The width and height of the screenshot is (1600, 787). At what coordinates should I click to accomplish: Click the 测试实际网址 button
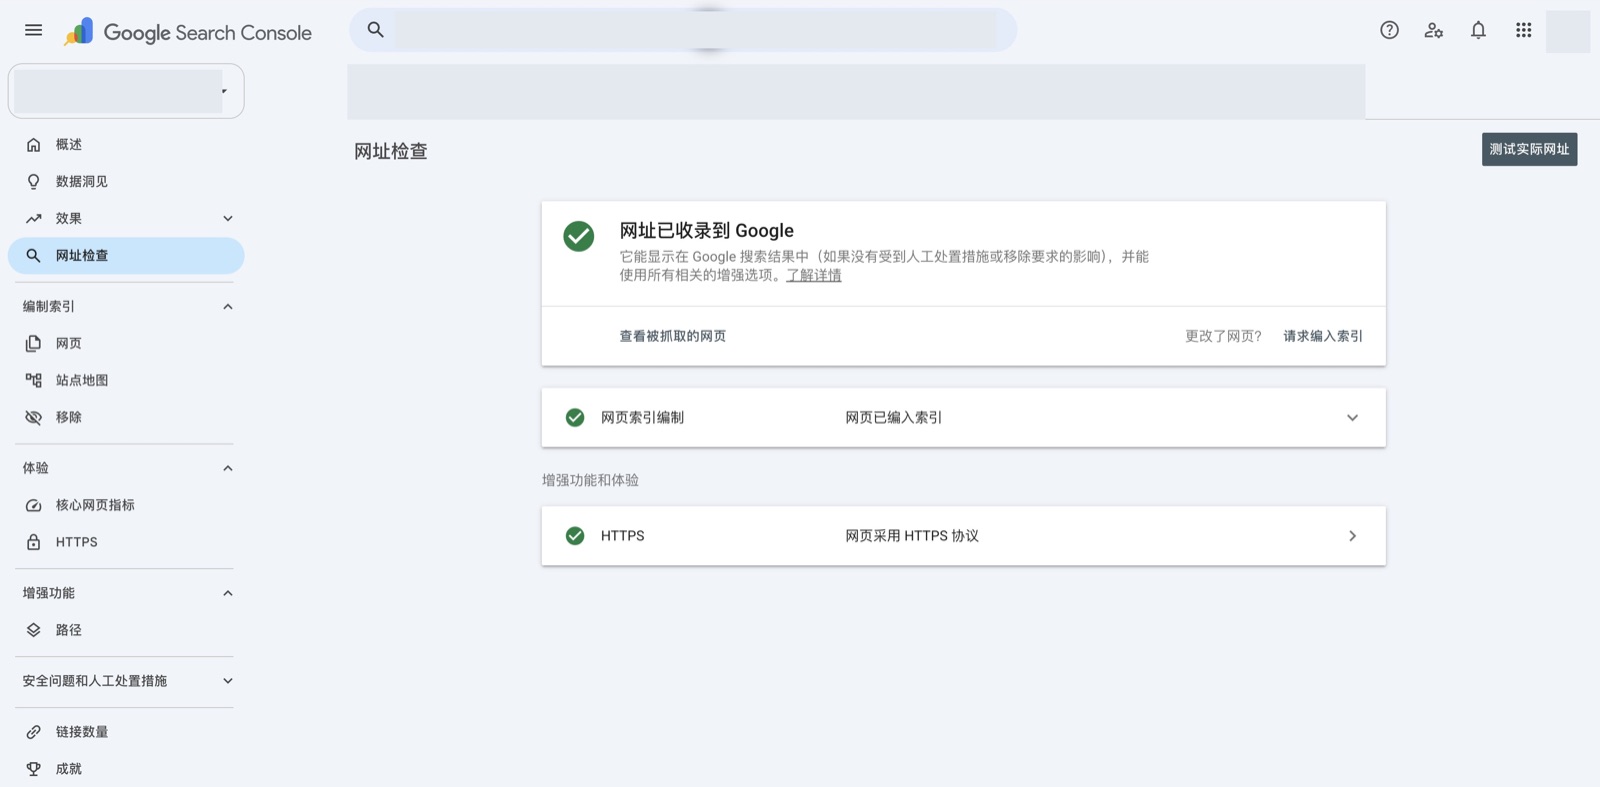1529,149
